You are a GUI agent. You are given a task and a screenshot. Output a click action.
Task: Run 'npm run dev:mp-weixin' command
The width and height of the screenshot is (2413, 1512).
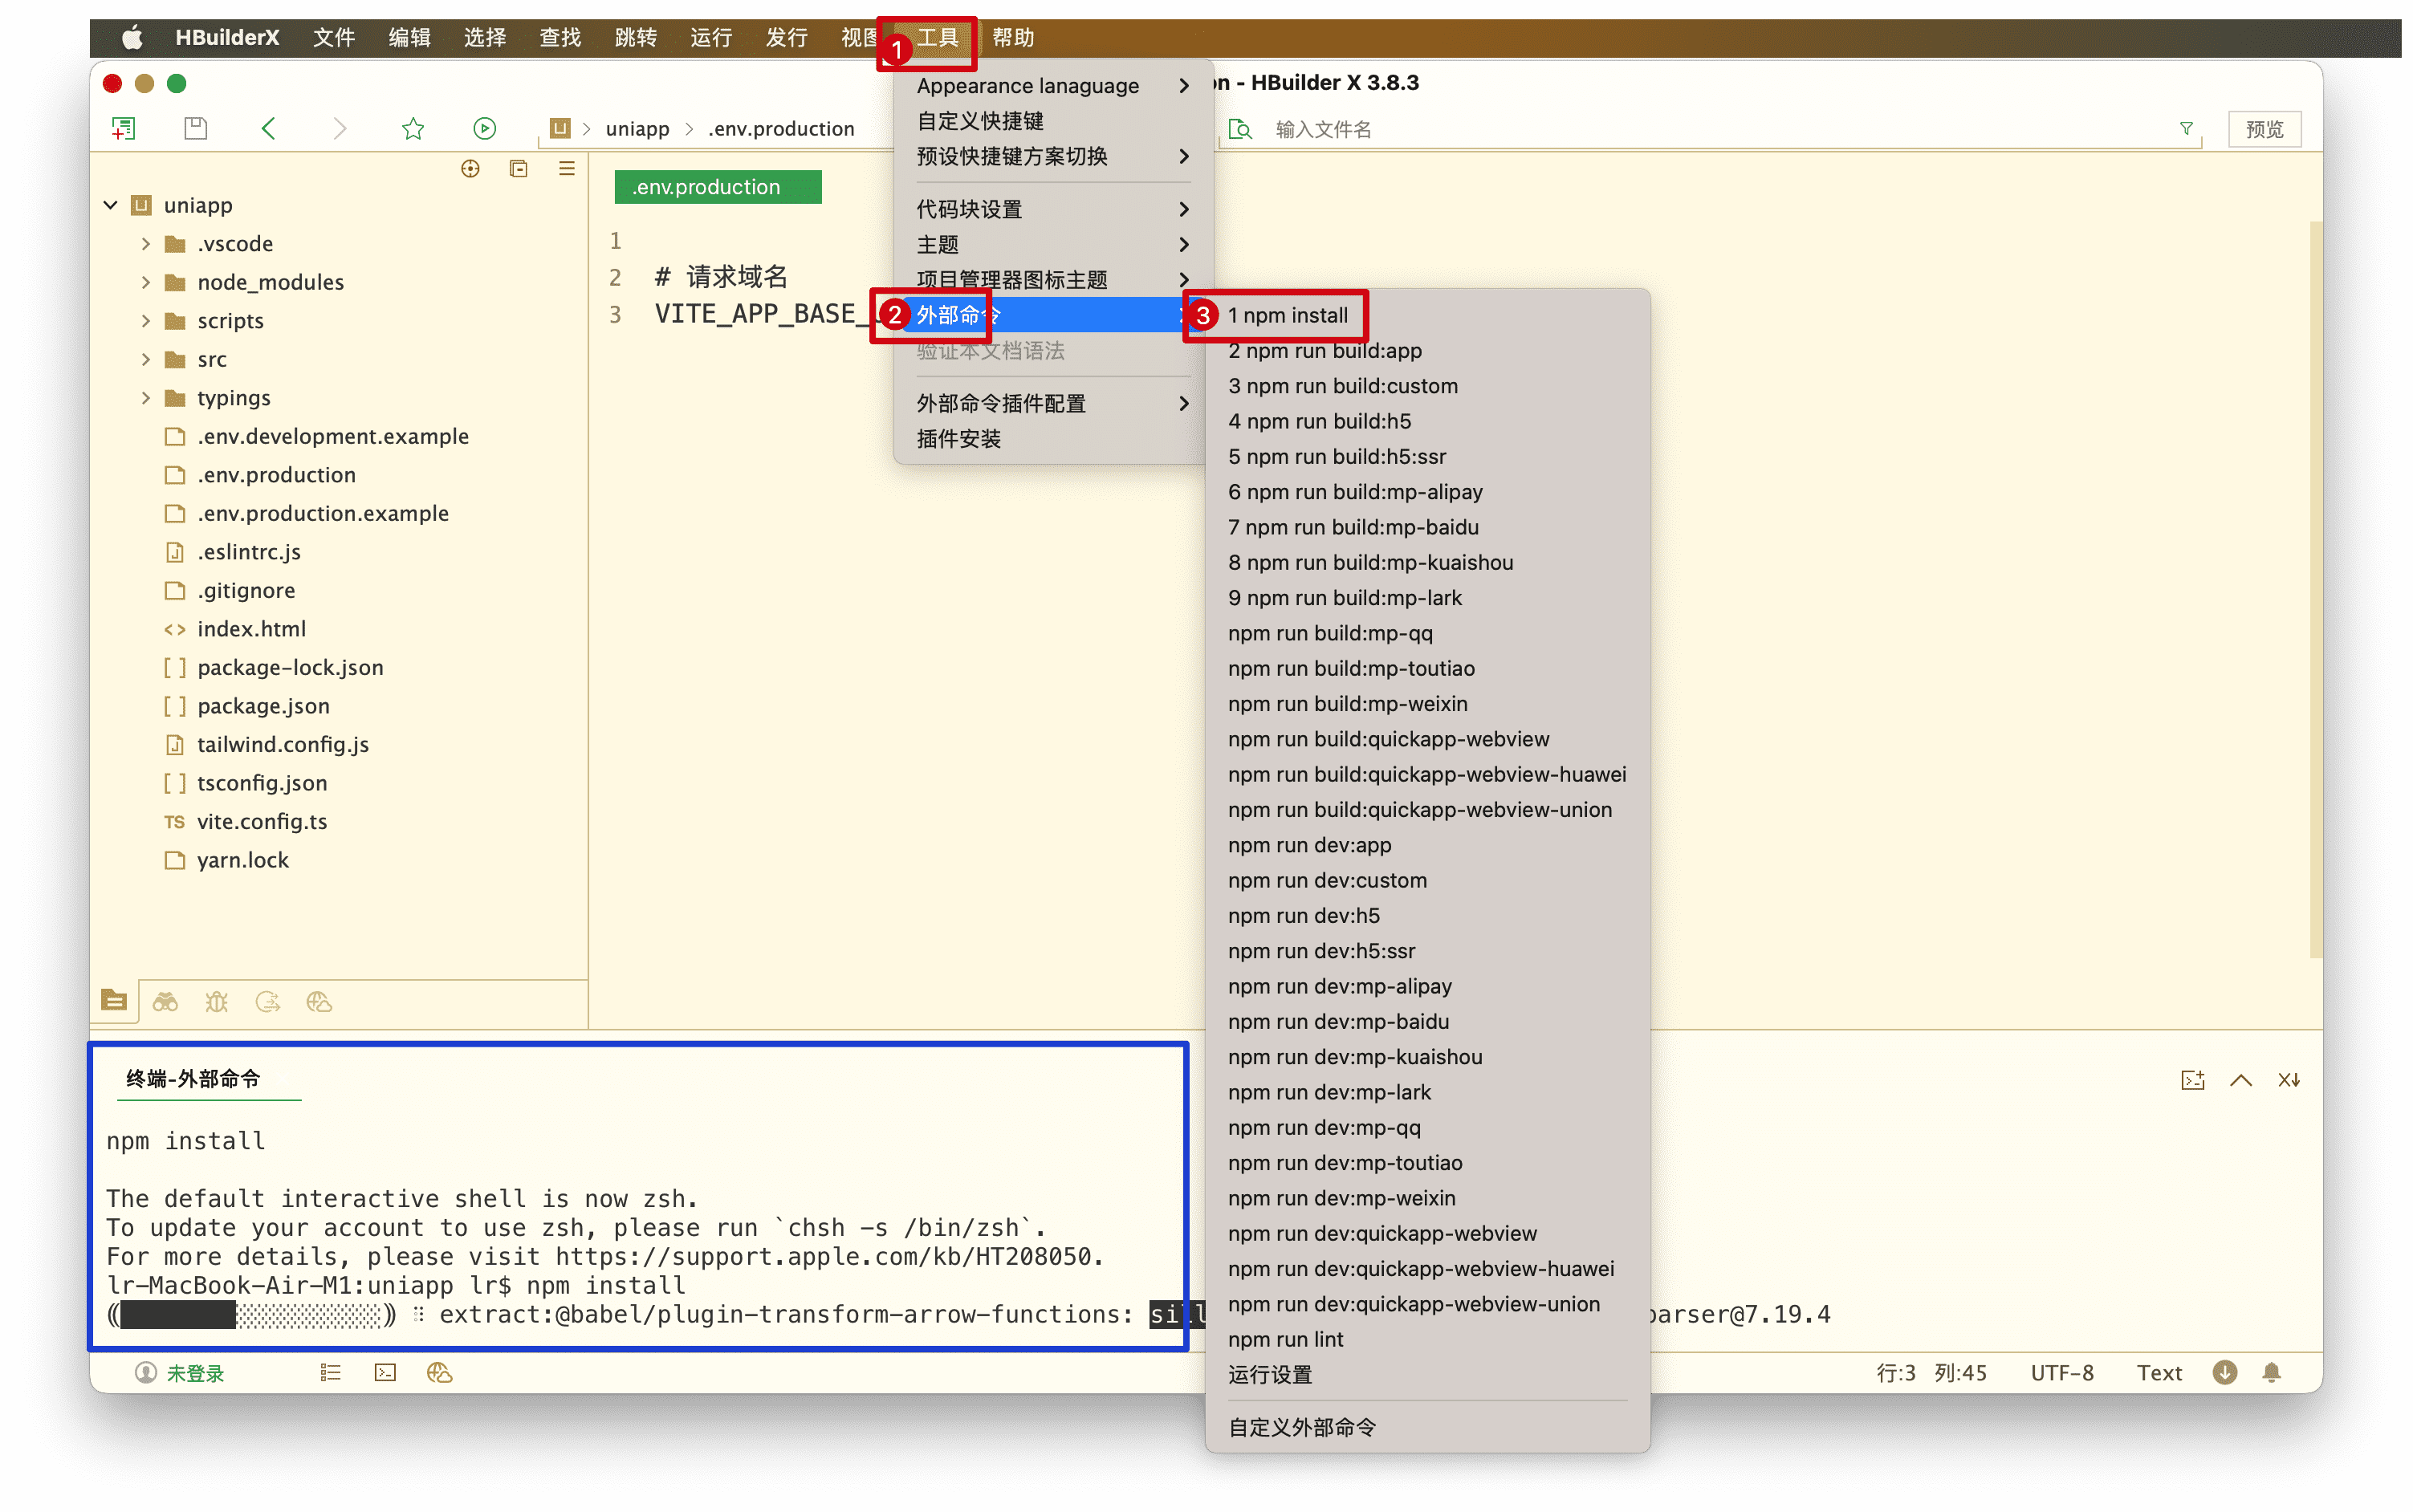pos(1427,1198)
